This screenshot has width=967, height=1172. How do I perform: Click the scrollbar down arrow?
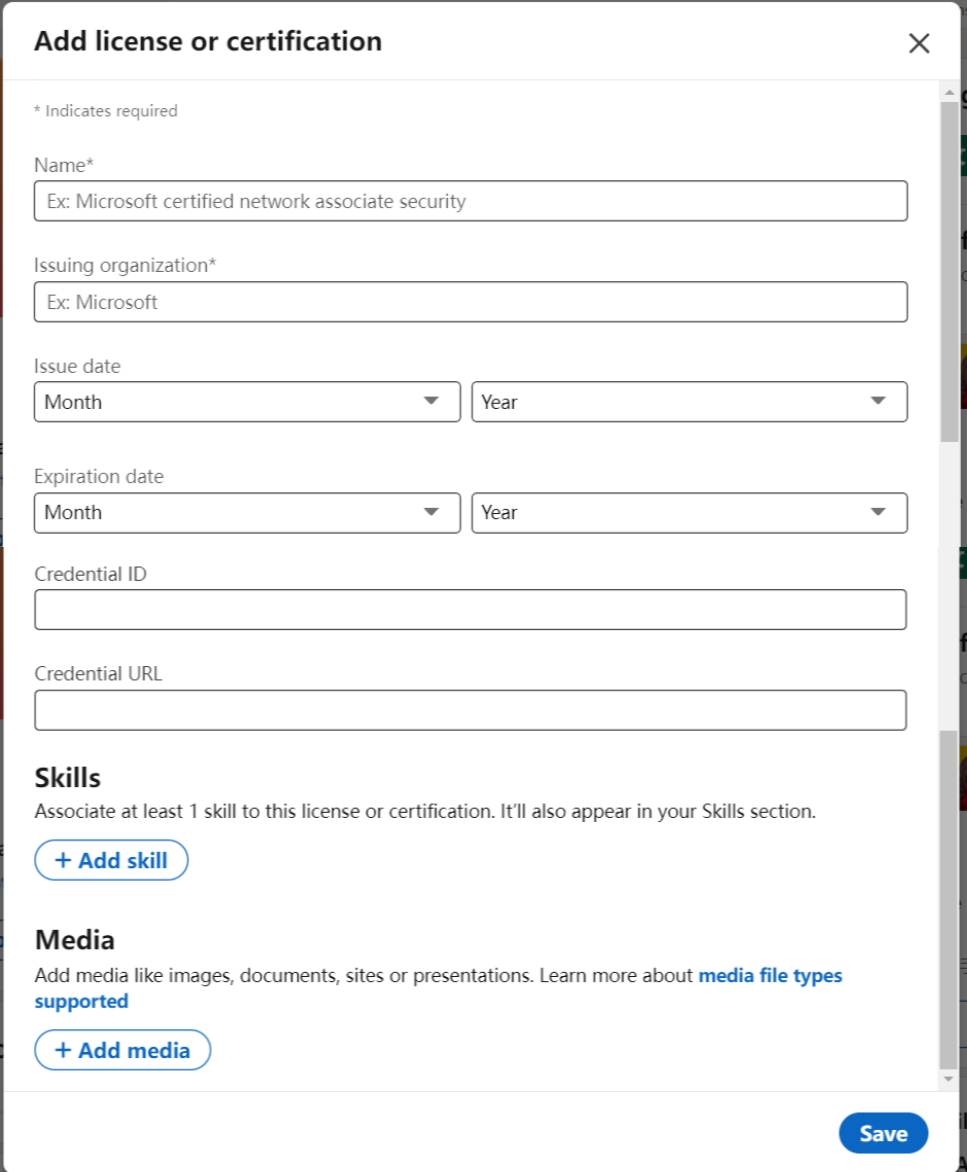pos(949,1078)
